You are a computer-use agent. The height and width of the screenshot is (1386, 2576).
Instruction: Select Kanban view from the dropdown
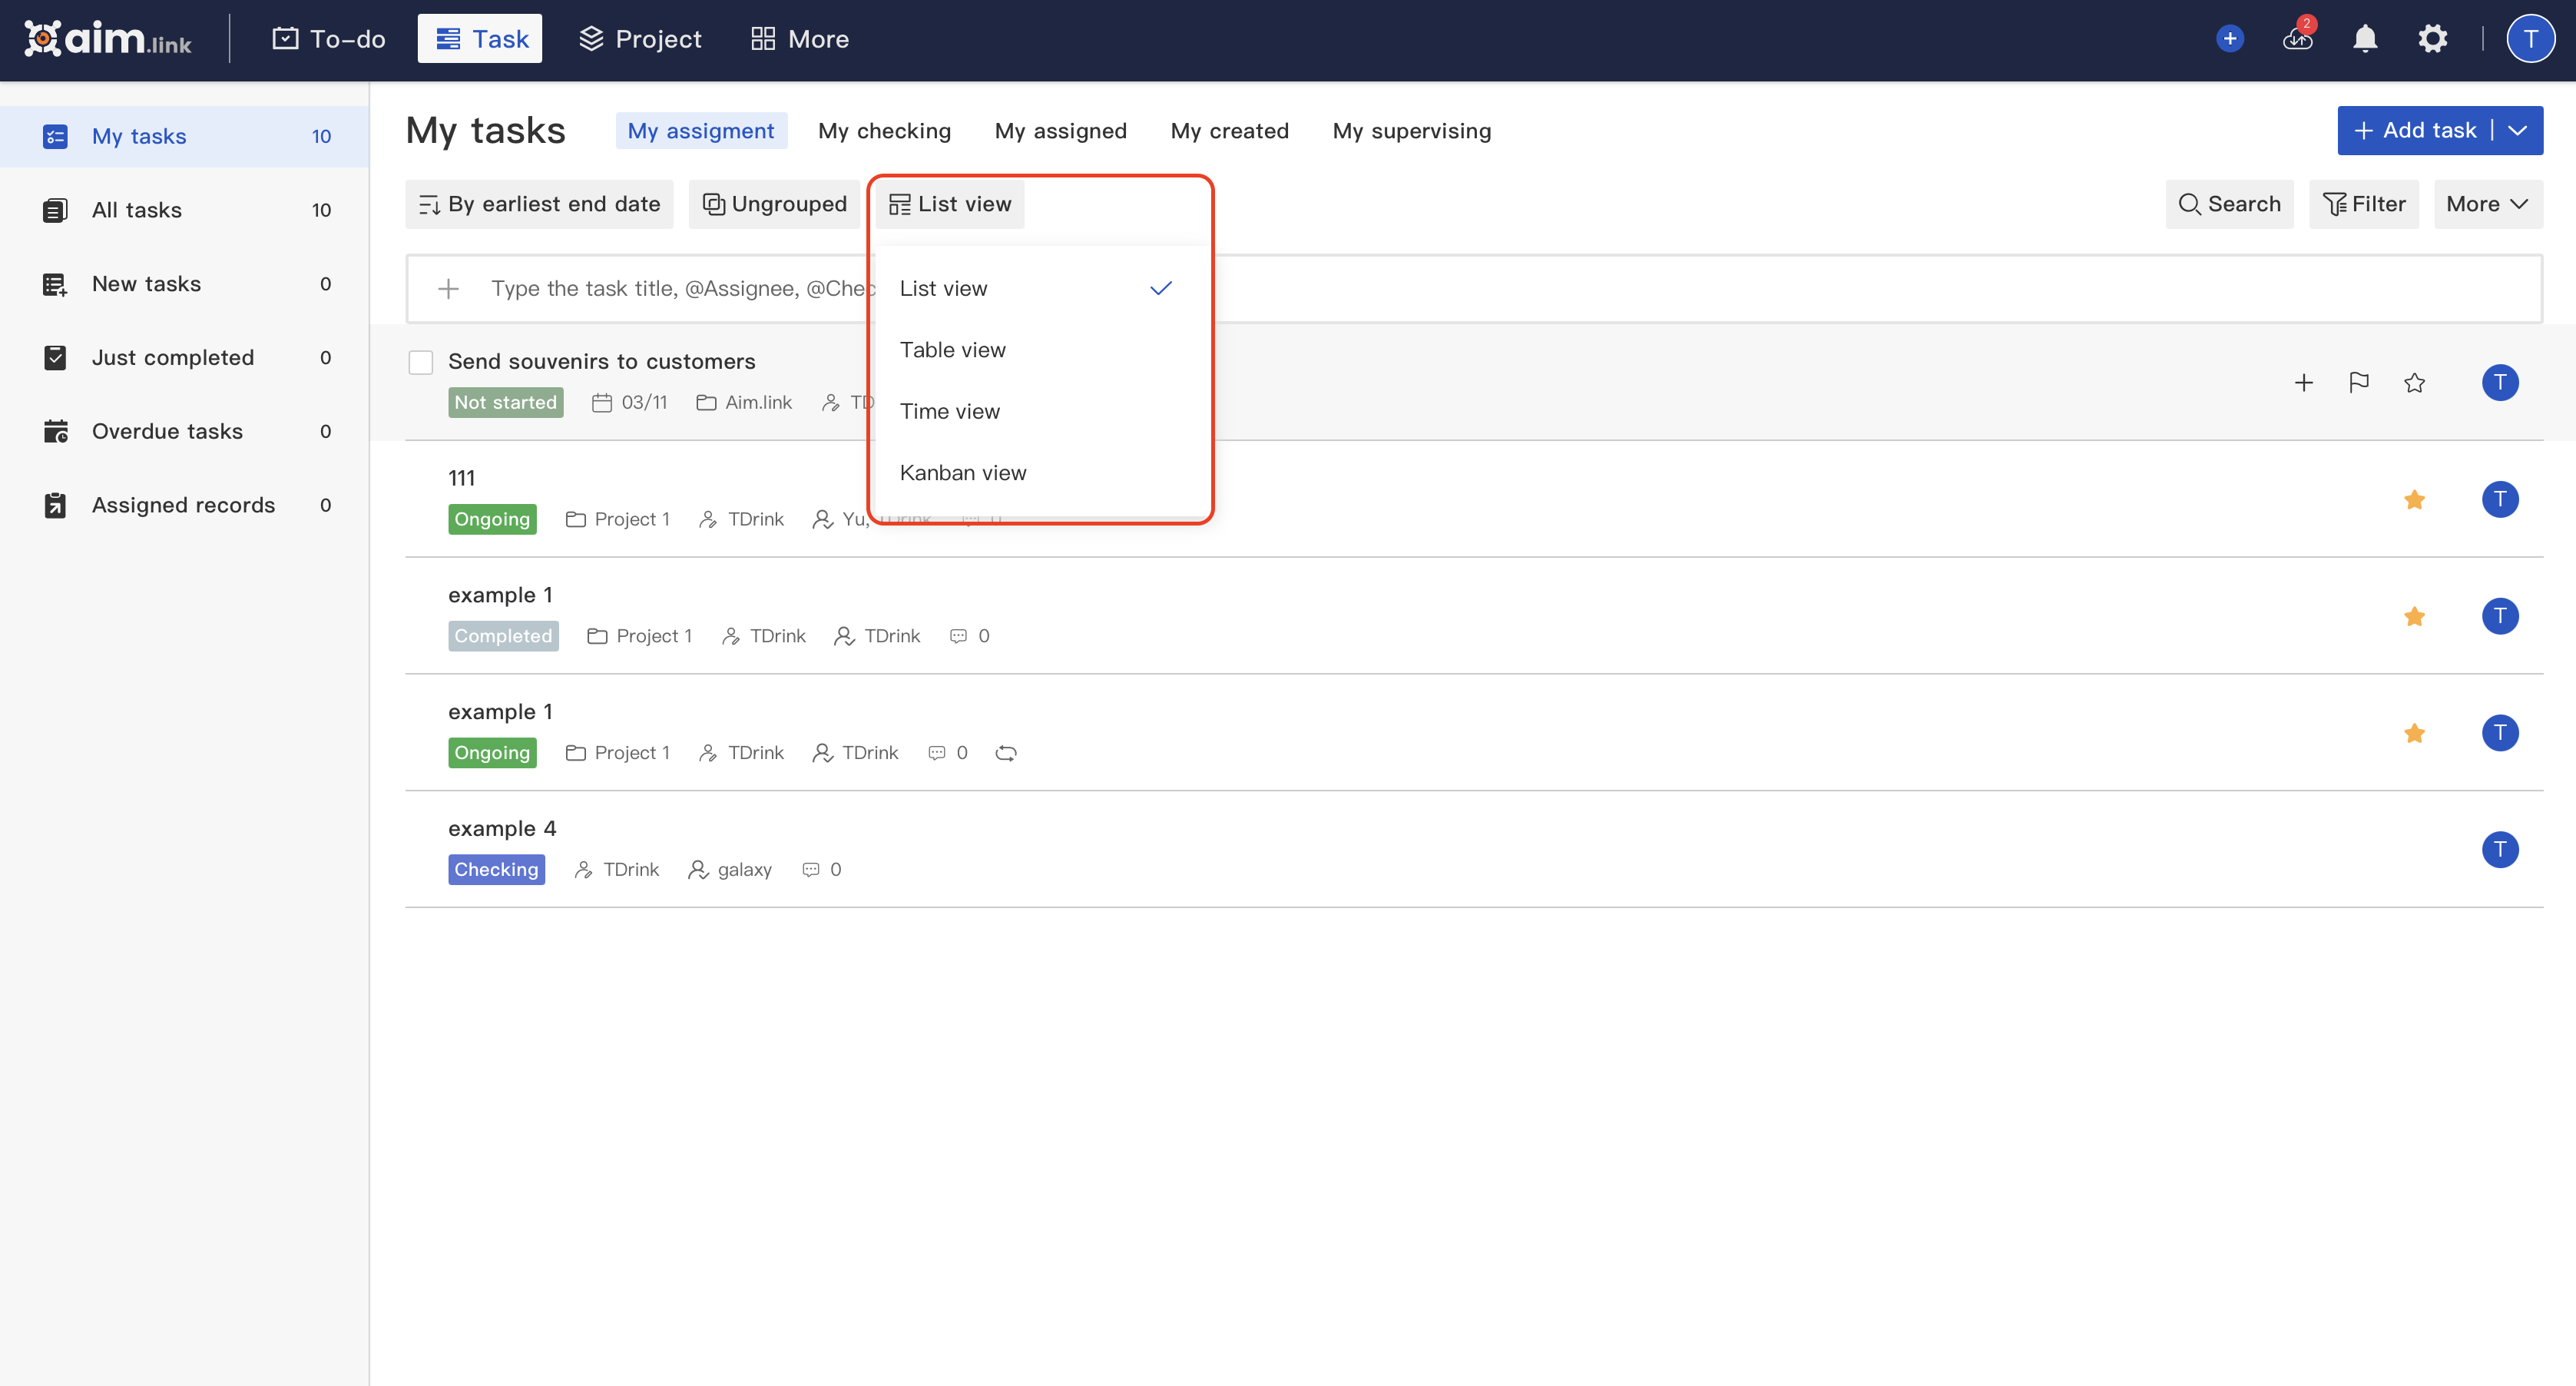click(962, 472)
